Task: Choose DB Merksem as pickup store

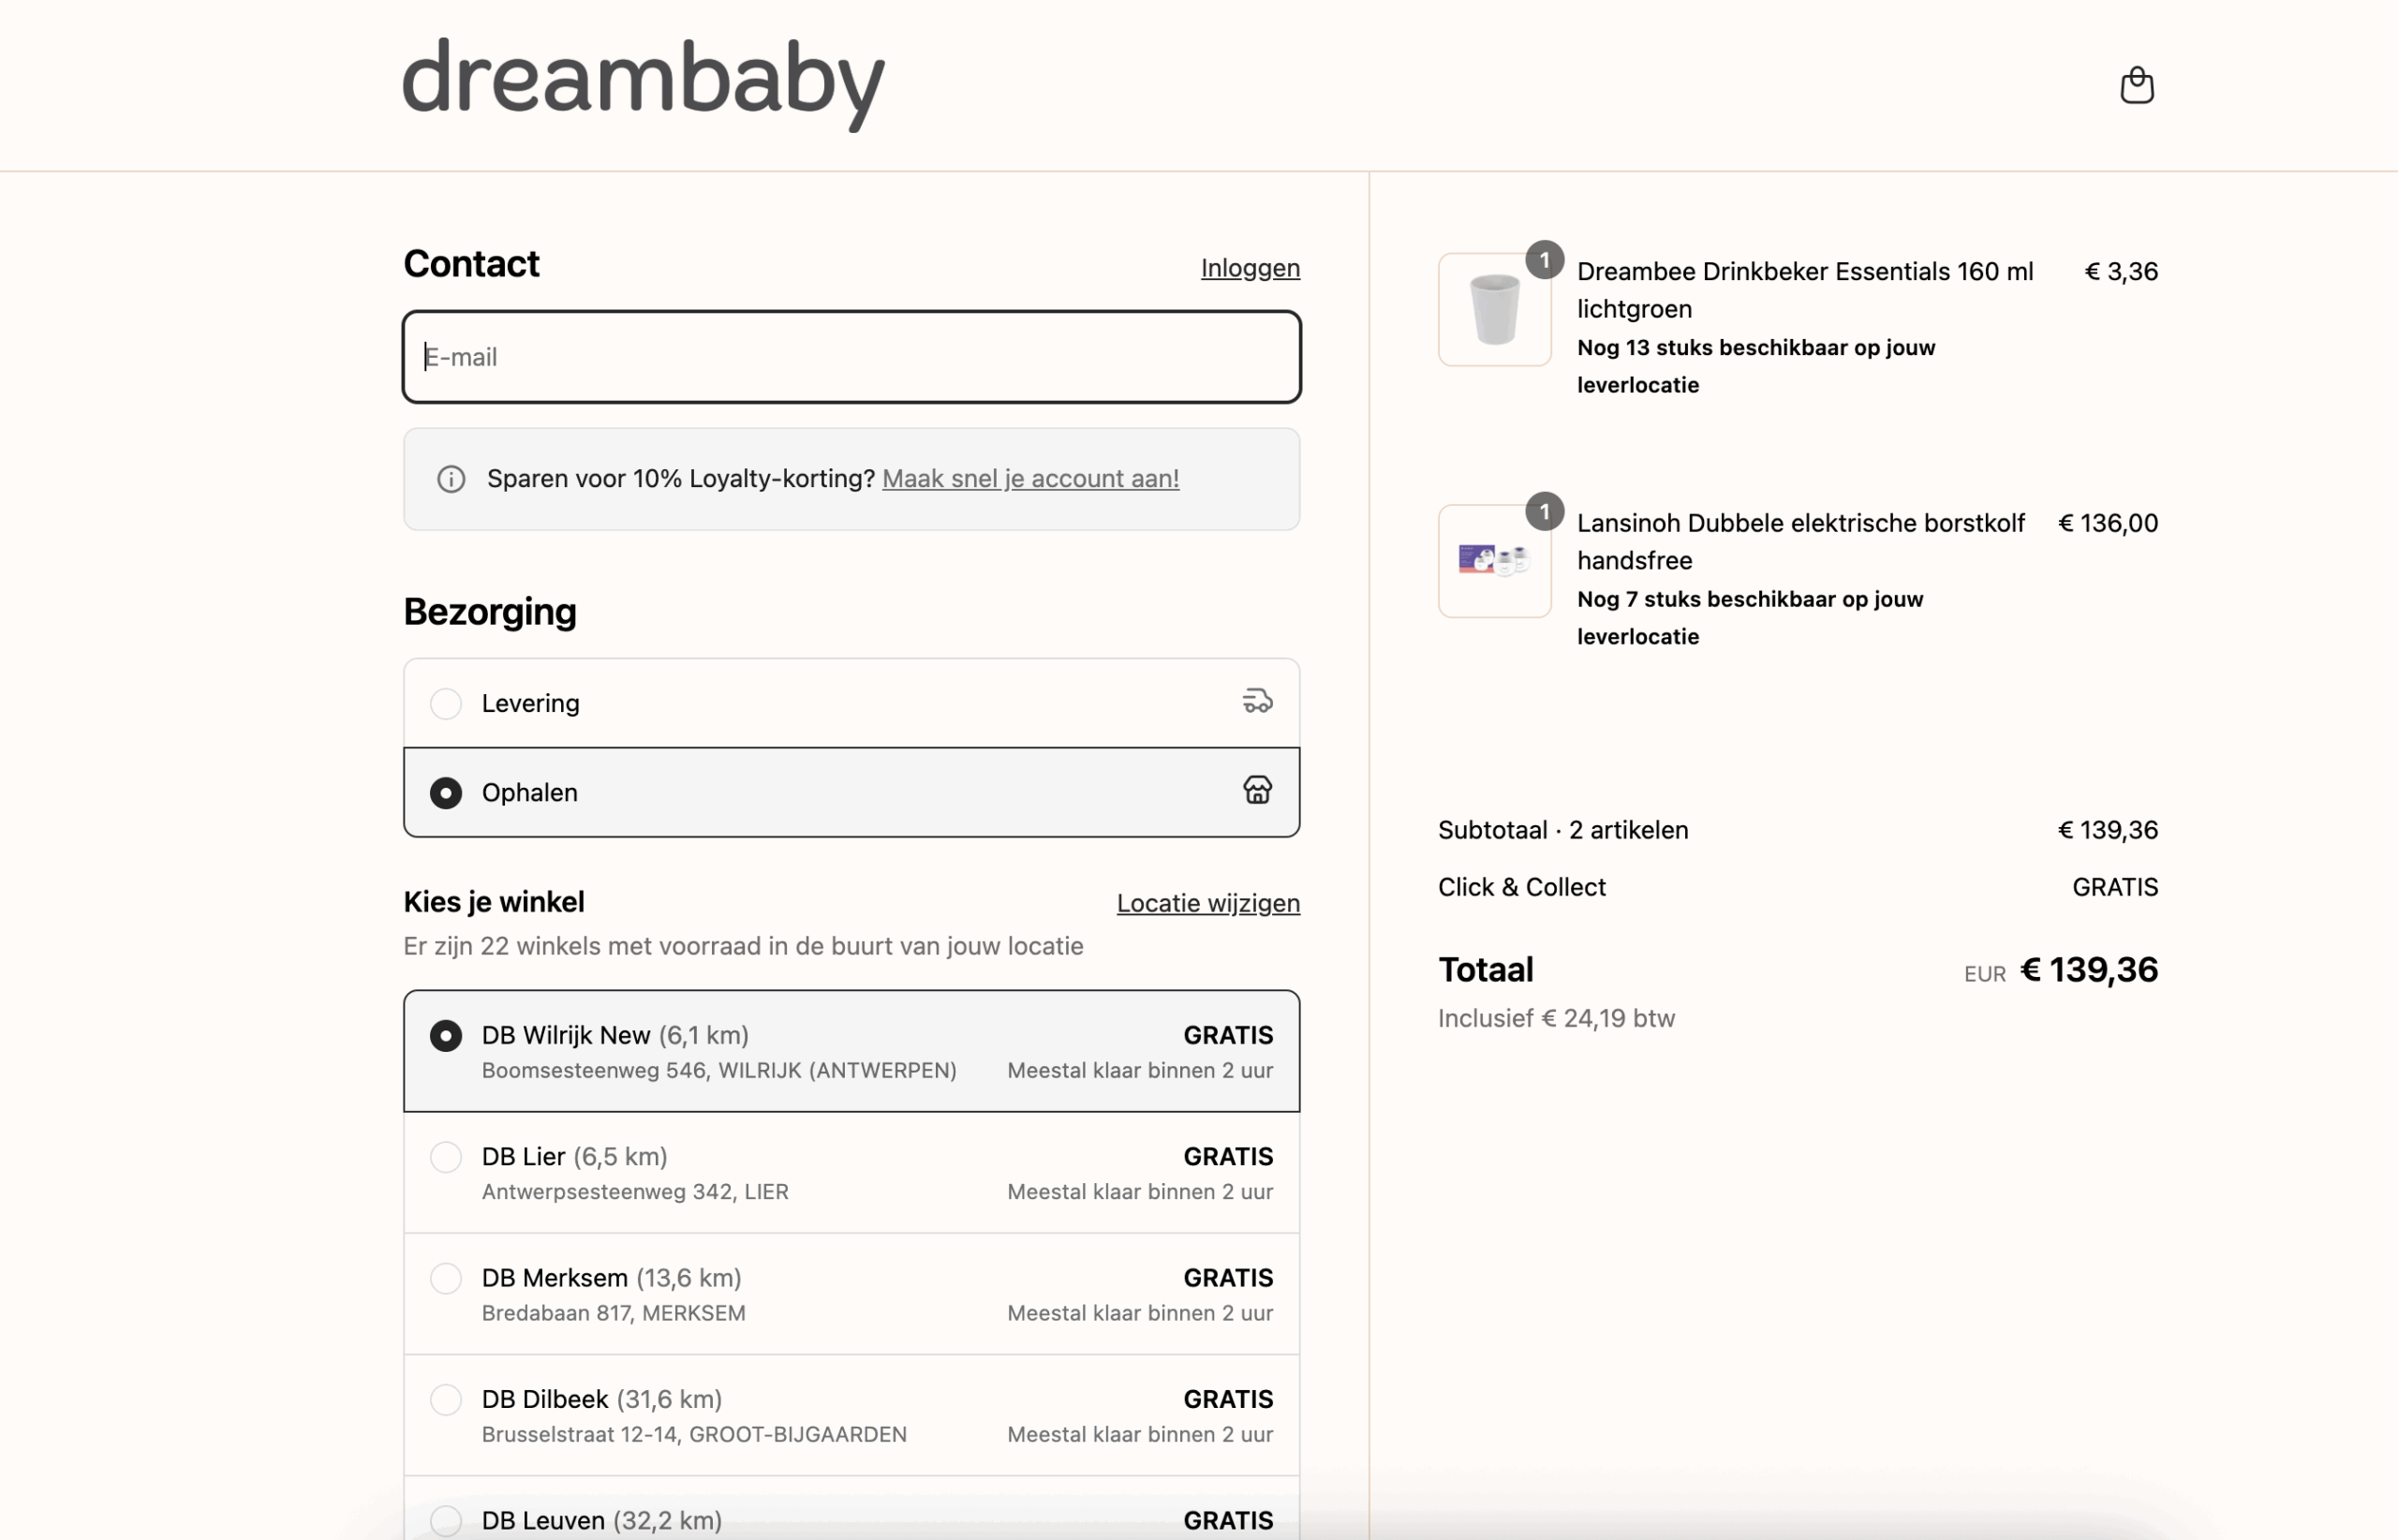Action: coord(446,1278)
